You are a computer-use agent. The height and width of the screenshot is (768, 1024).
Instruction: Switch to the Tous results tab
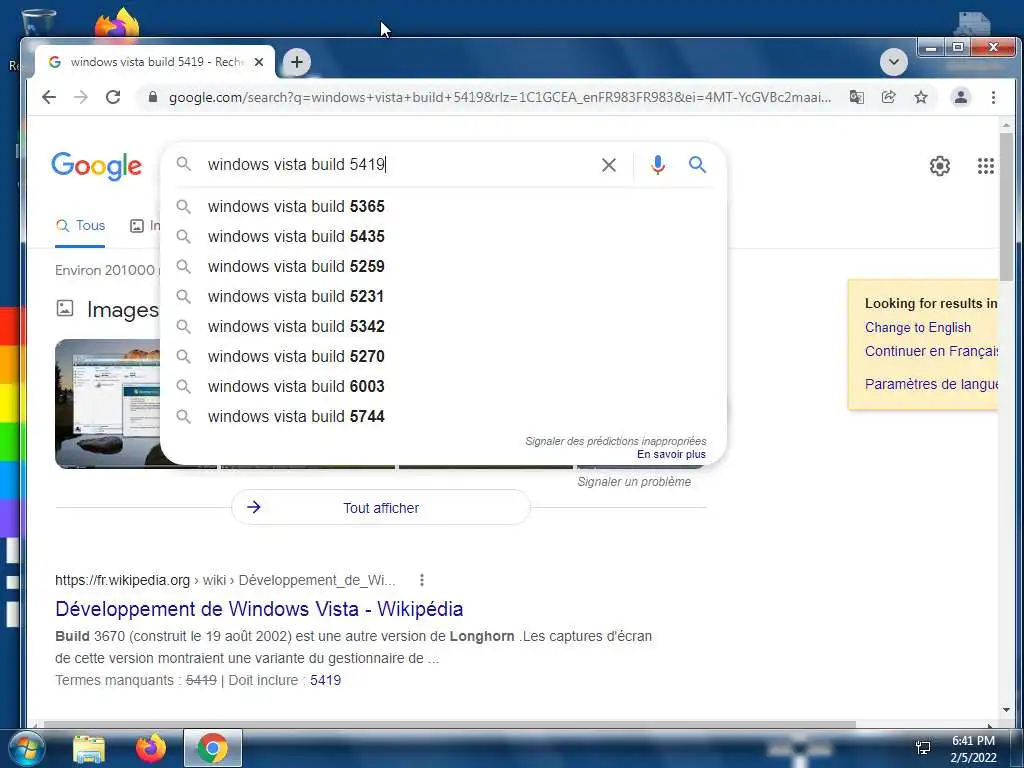coord(80,226)
